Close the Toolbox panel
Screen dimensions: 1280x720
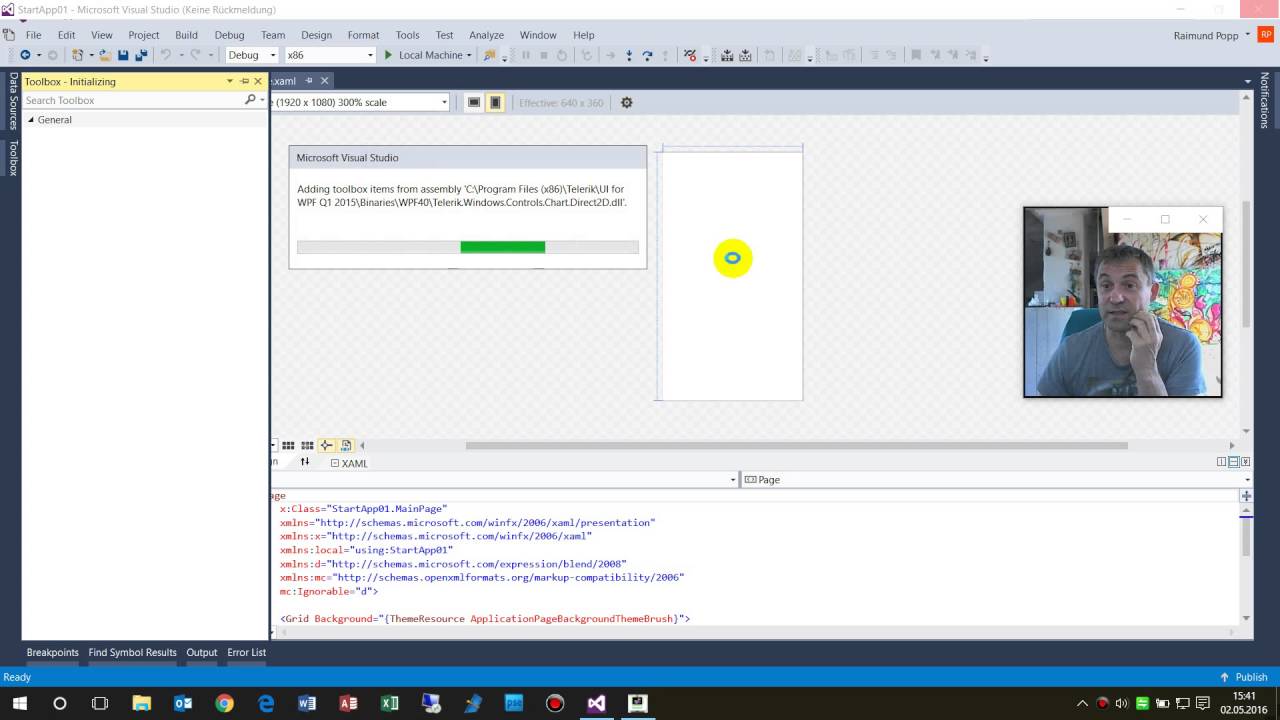(258, 81)
